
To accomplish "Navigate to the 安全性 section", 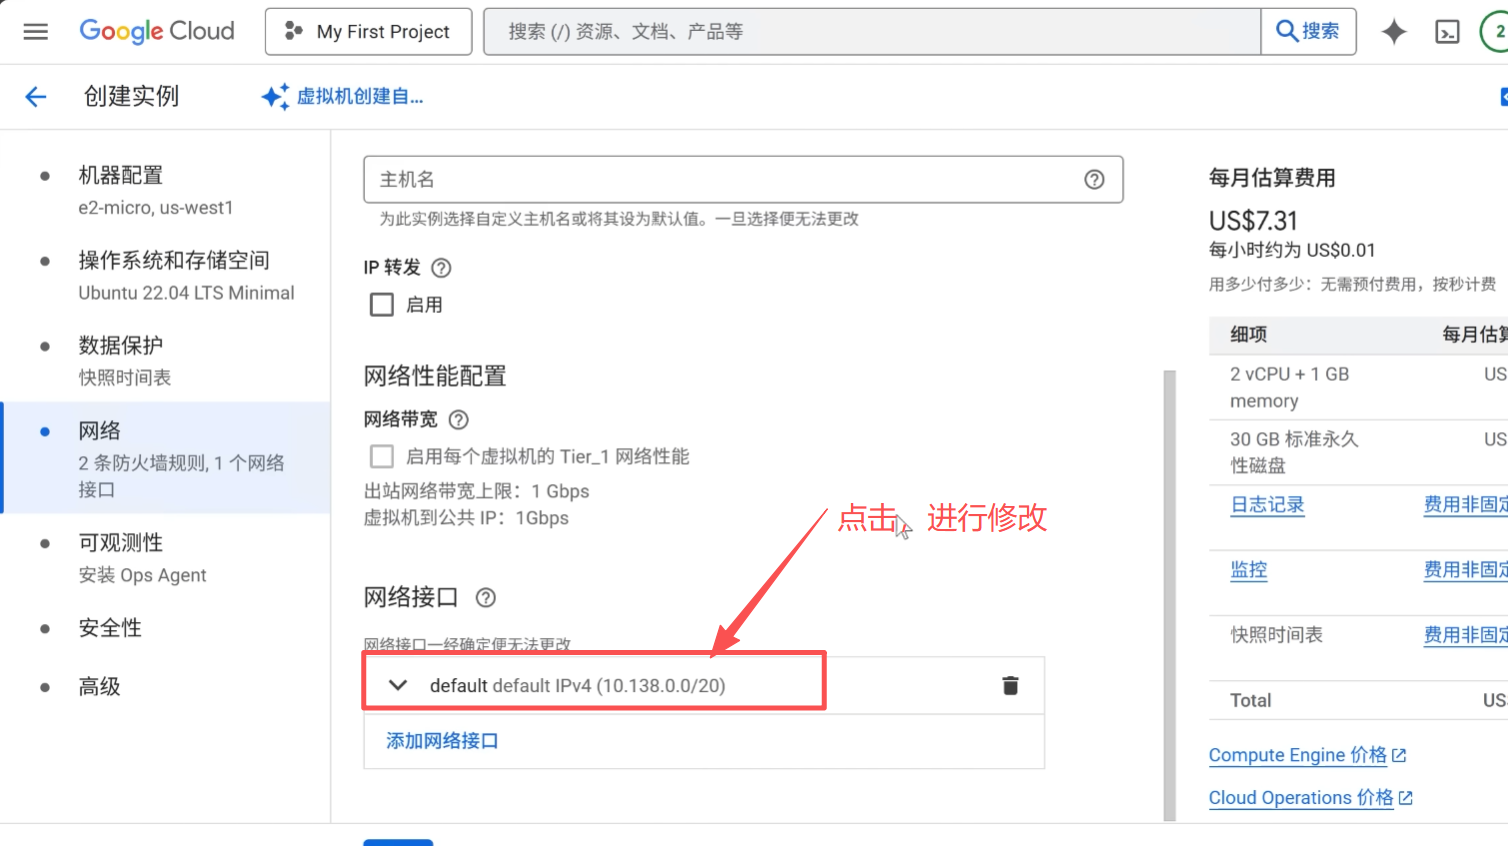I will (x=110, y=627).
